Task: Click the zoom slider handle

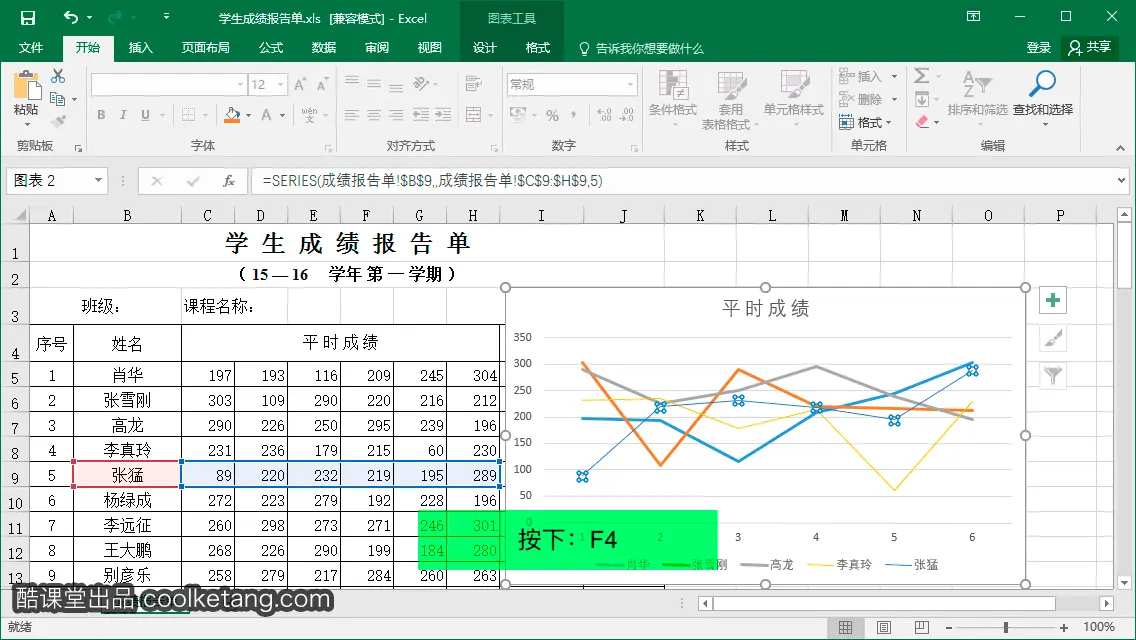Action: click(x=1006, y=628)
